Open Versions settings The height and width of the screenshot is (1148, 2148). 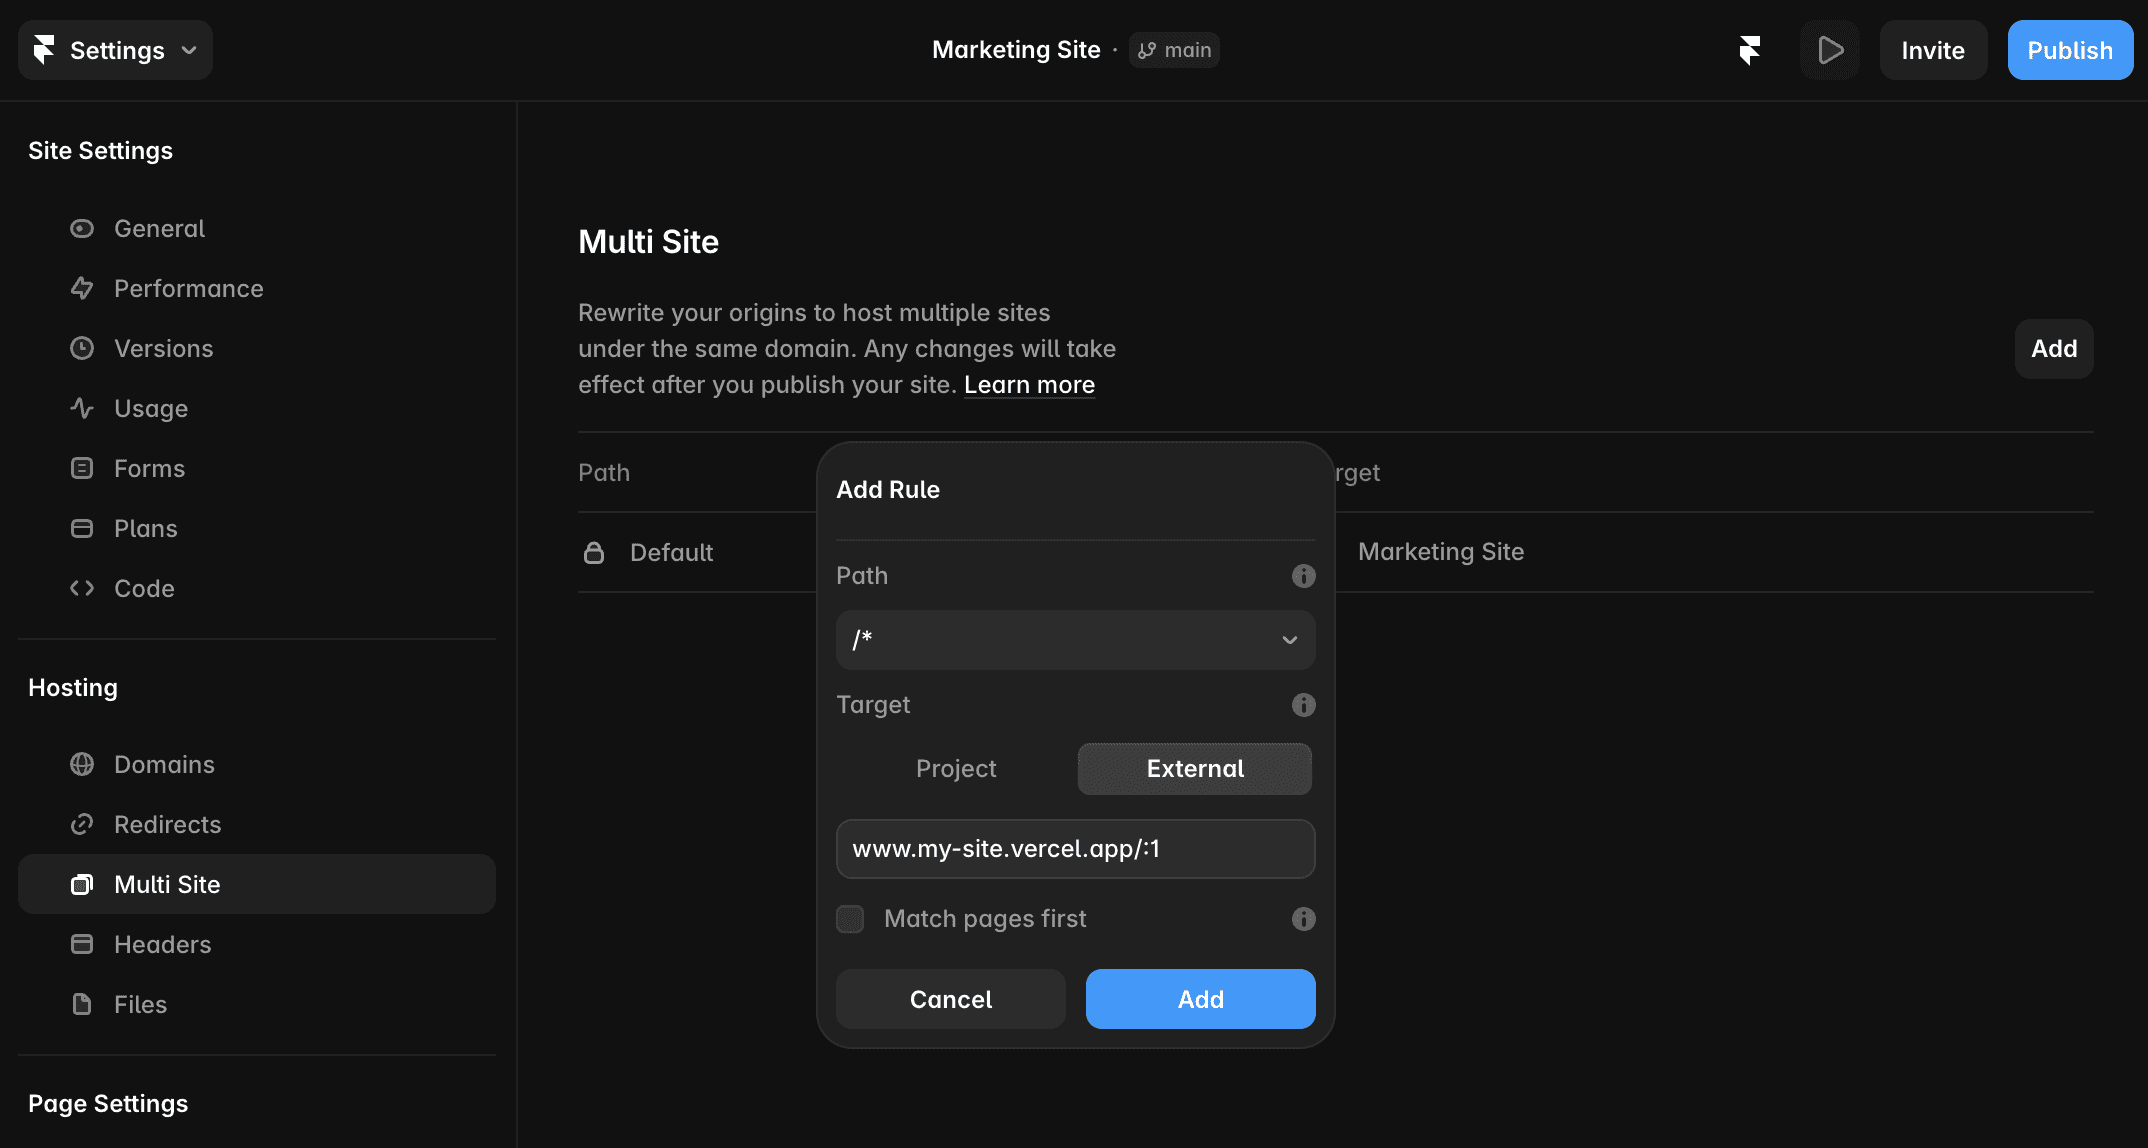click(x=164, y=349)
